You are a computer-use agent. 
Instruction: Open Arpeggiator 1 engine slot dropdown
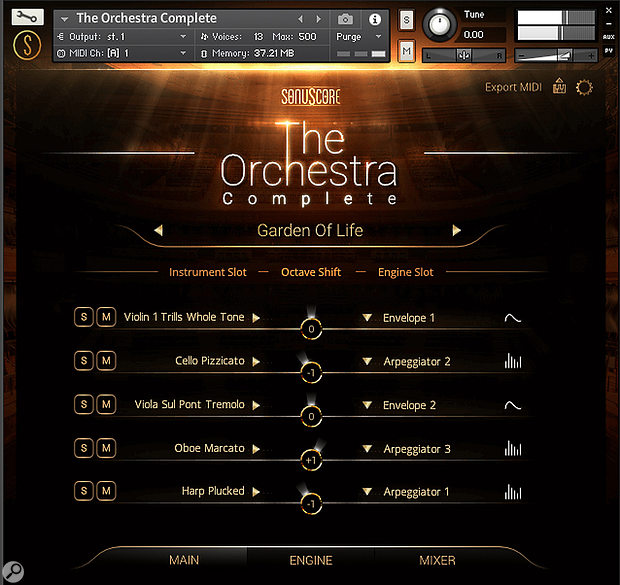(367, 492)
